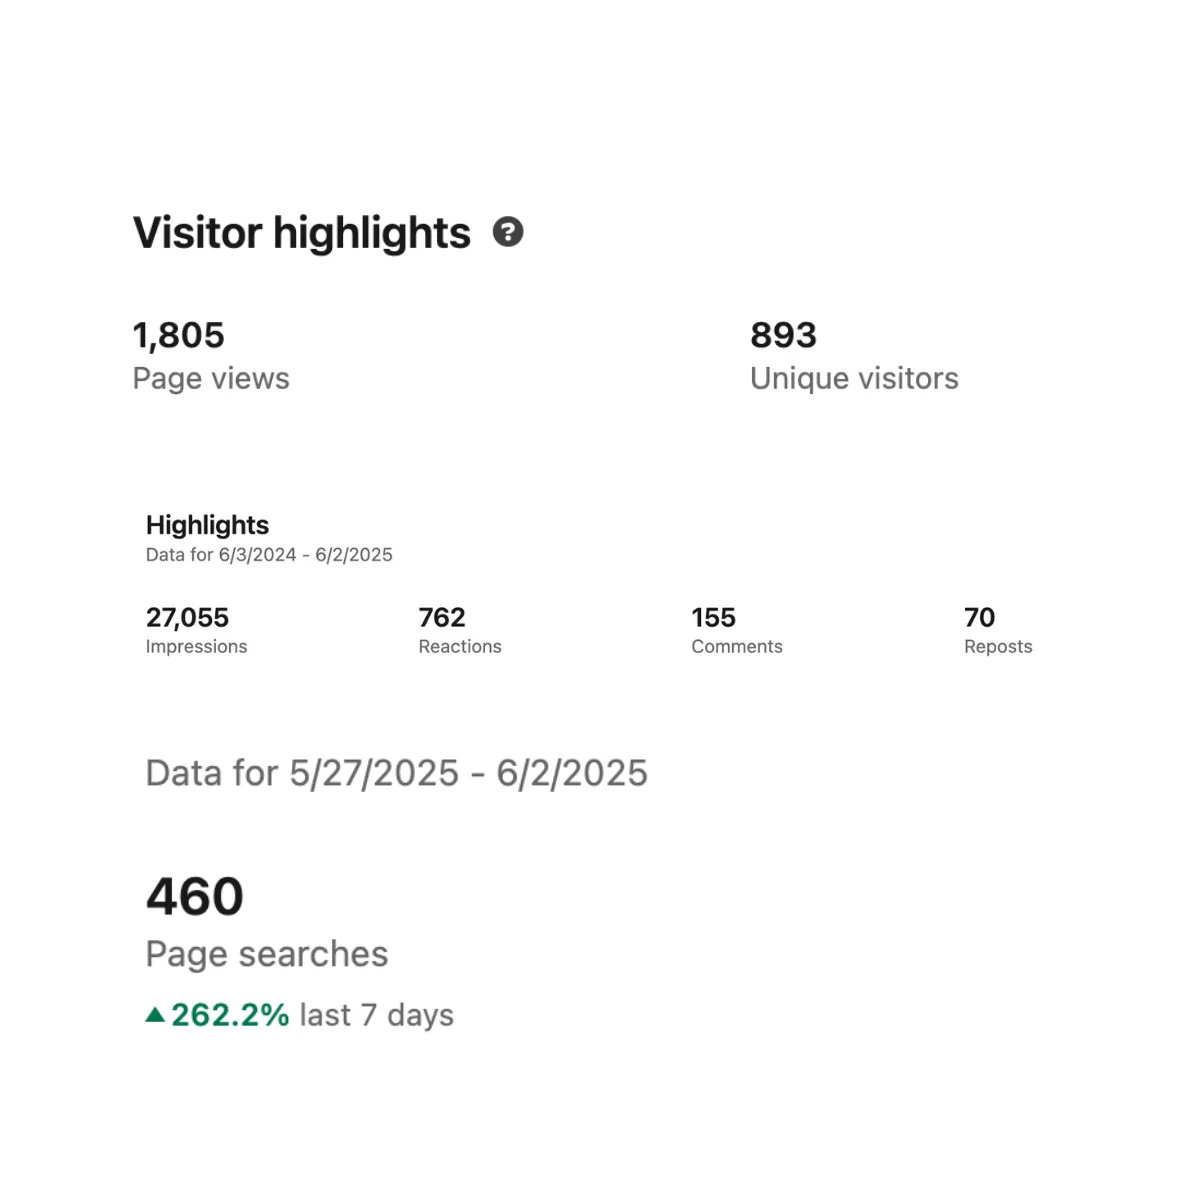The height and width of the screenshot is (1200, 1200).
Task: Click the 762 reactions figure
Action: 442,617
